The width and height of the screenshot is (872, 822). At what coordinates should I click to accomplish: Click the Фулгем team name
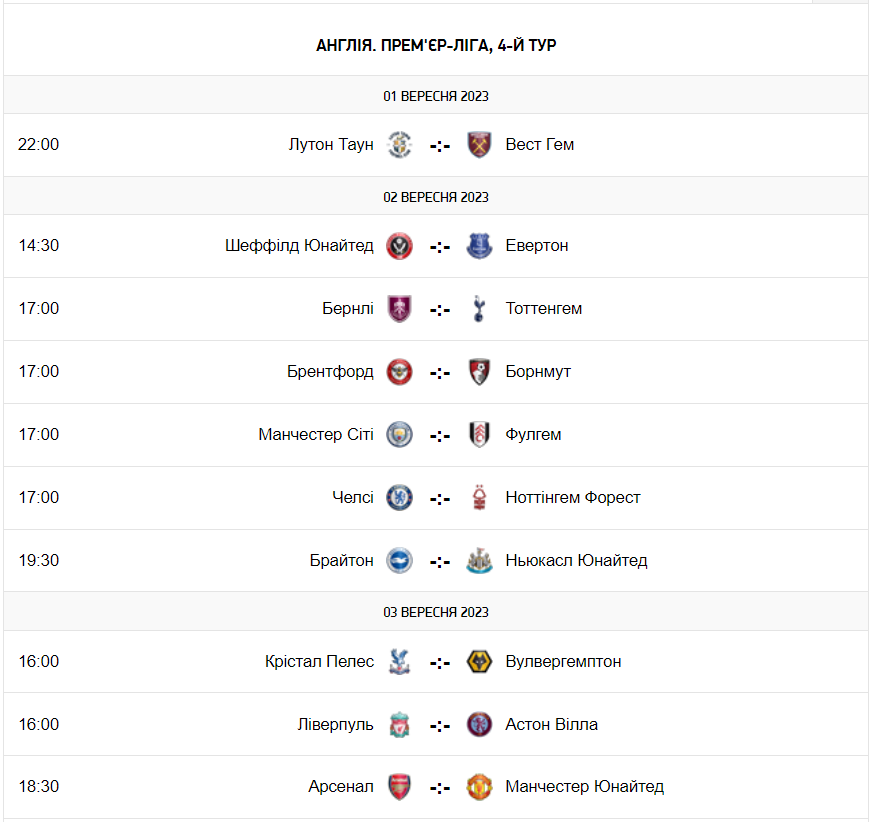pos(533,434)
